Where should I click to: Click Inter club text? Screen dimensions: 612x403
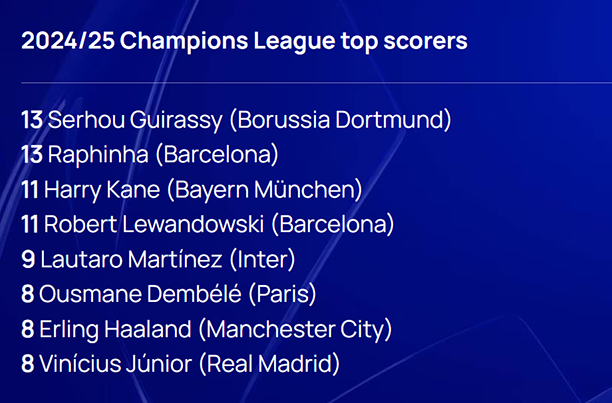pos(262,260)
